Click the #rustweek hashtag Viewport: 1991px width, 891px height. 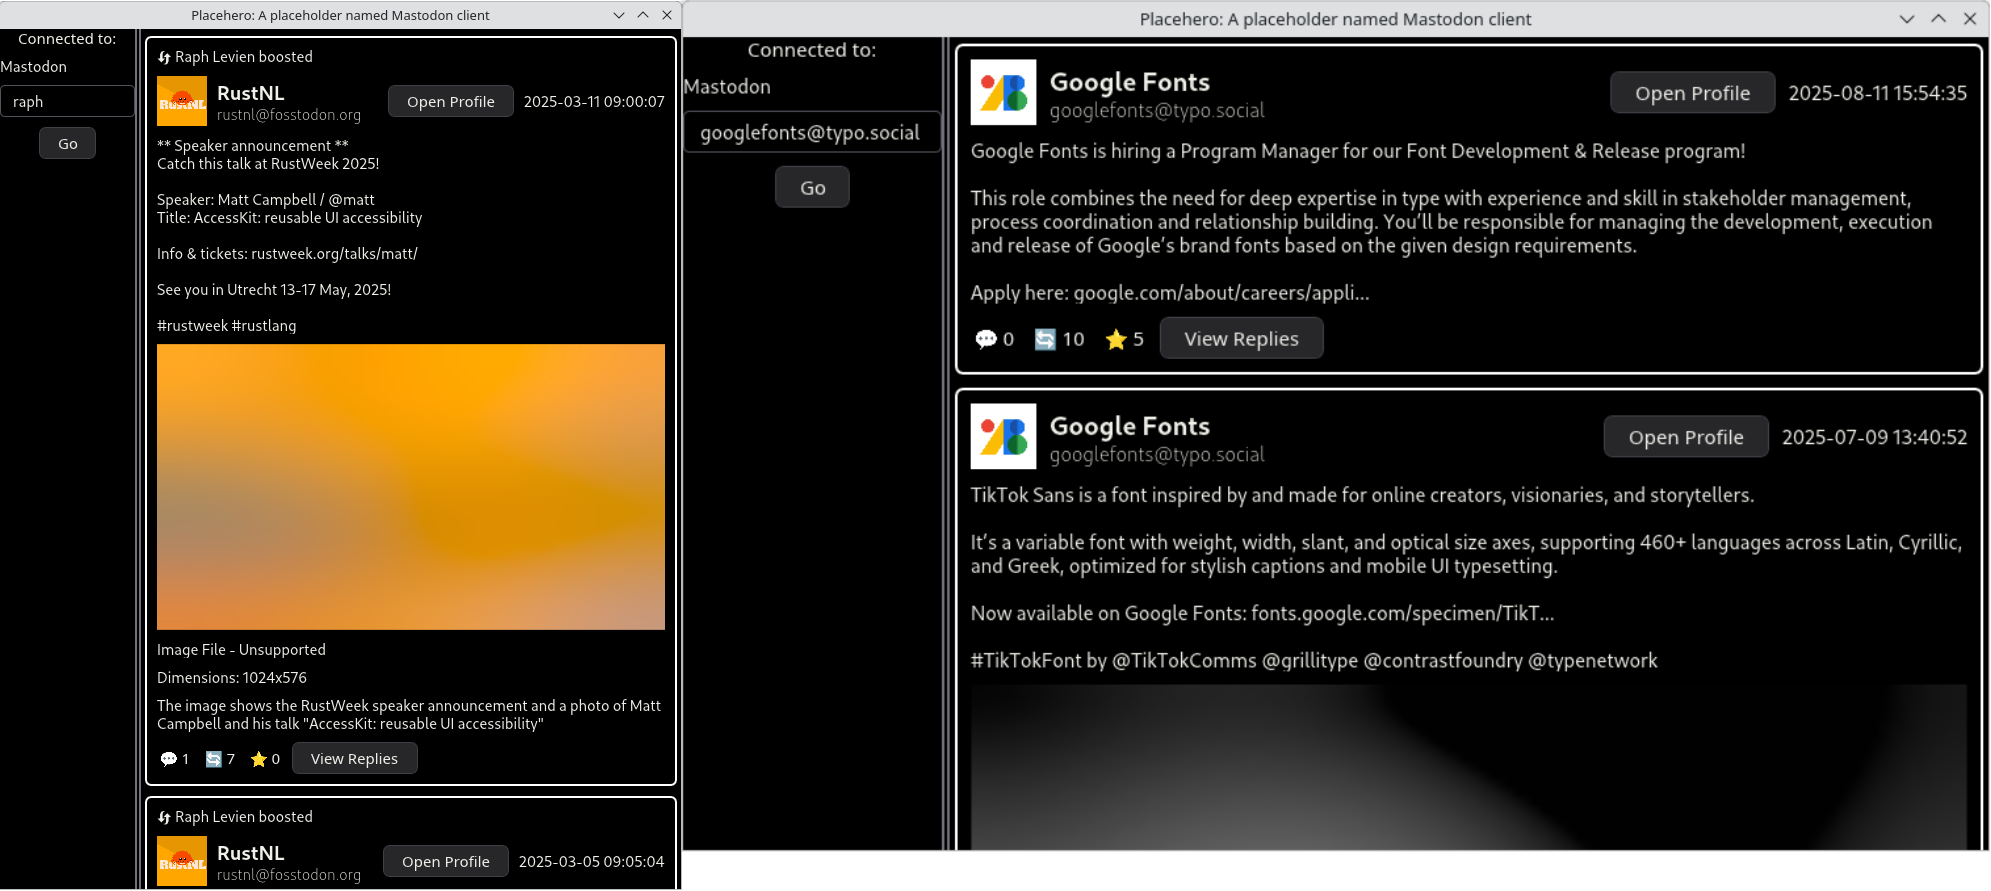click(192, 326)
